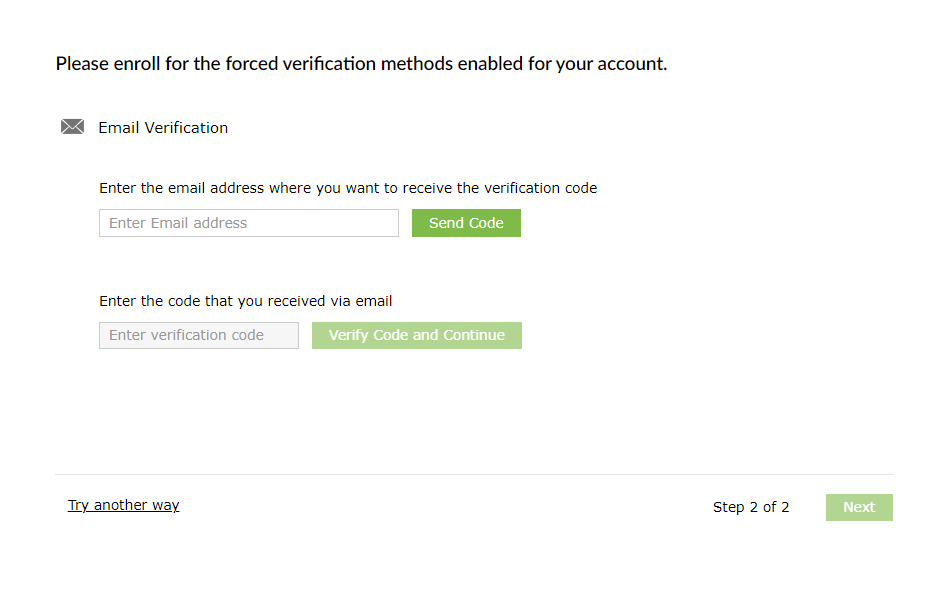The width and height of the screenshot is (934, 592).
Task: Choose a different method via Try another way
Action: tap(123, 505)
